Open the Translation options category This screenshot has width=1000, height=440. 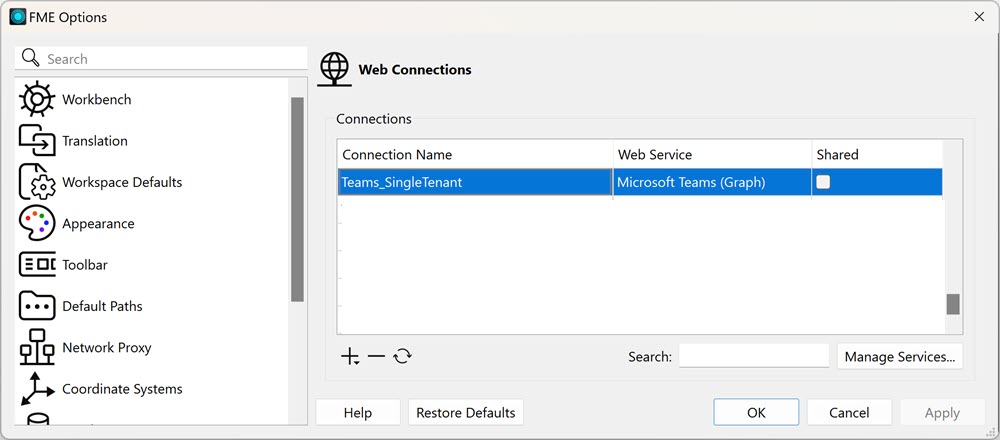coord(95,141)
